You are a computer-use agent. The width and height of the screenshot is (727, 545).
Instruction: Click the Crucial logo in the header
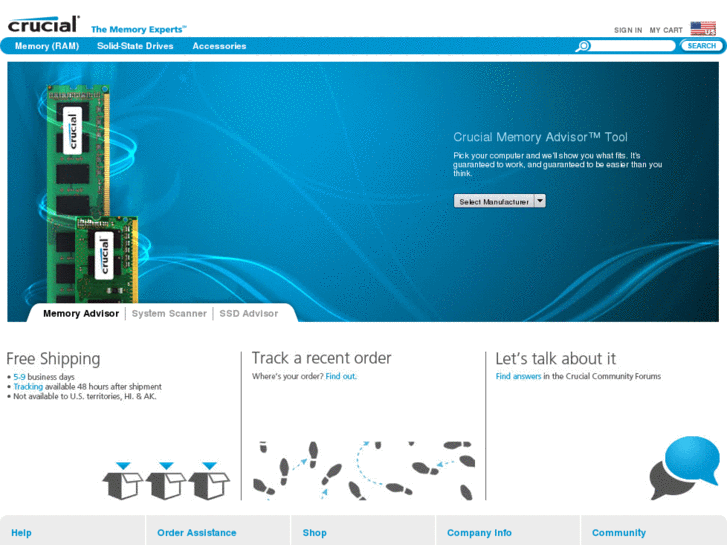click(44, 24)
